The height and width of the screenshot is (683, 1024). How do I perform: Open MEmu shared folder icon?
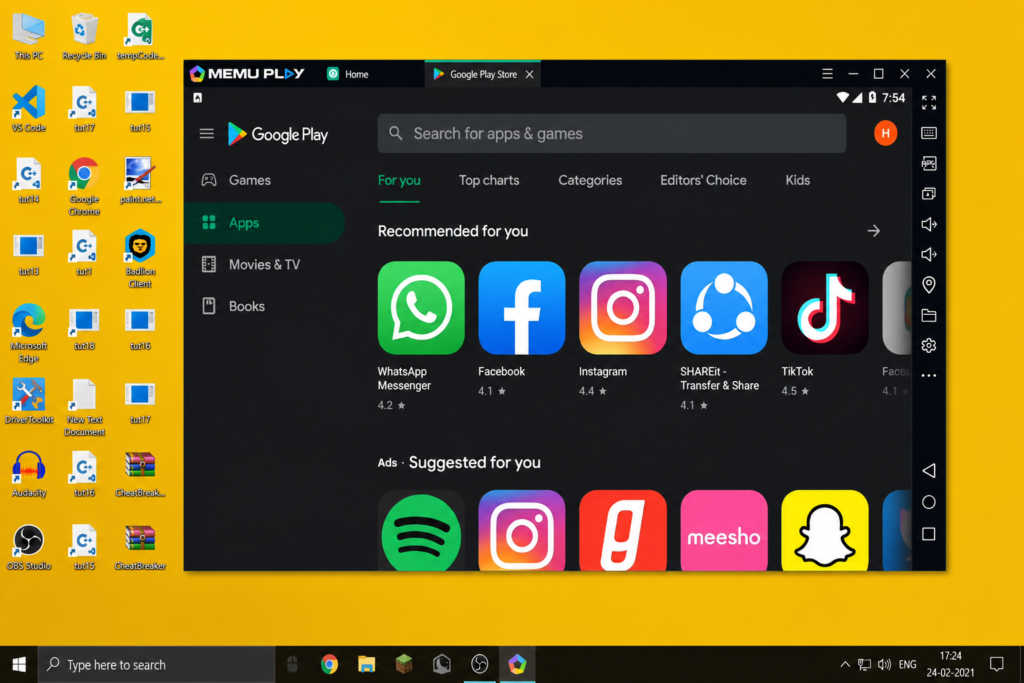(x=929, y=315)
